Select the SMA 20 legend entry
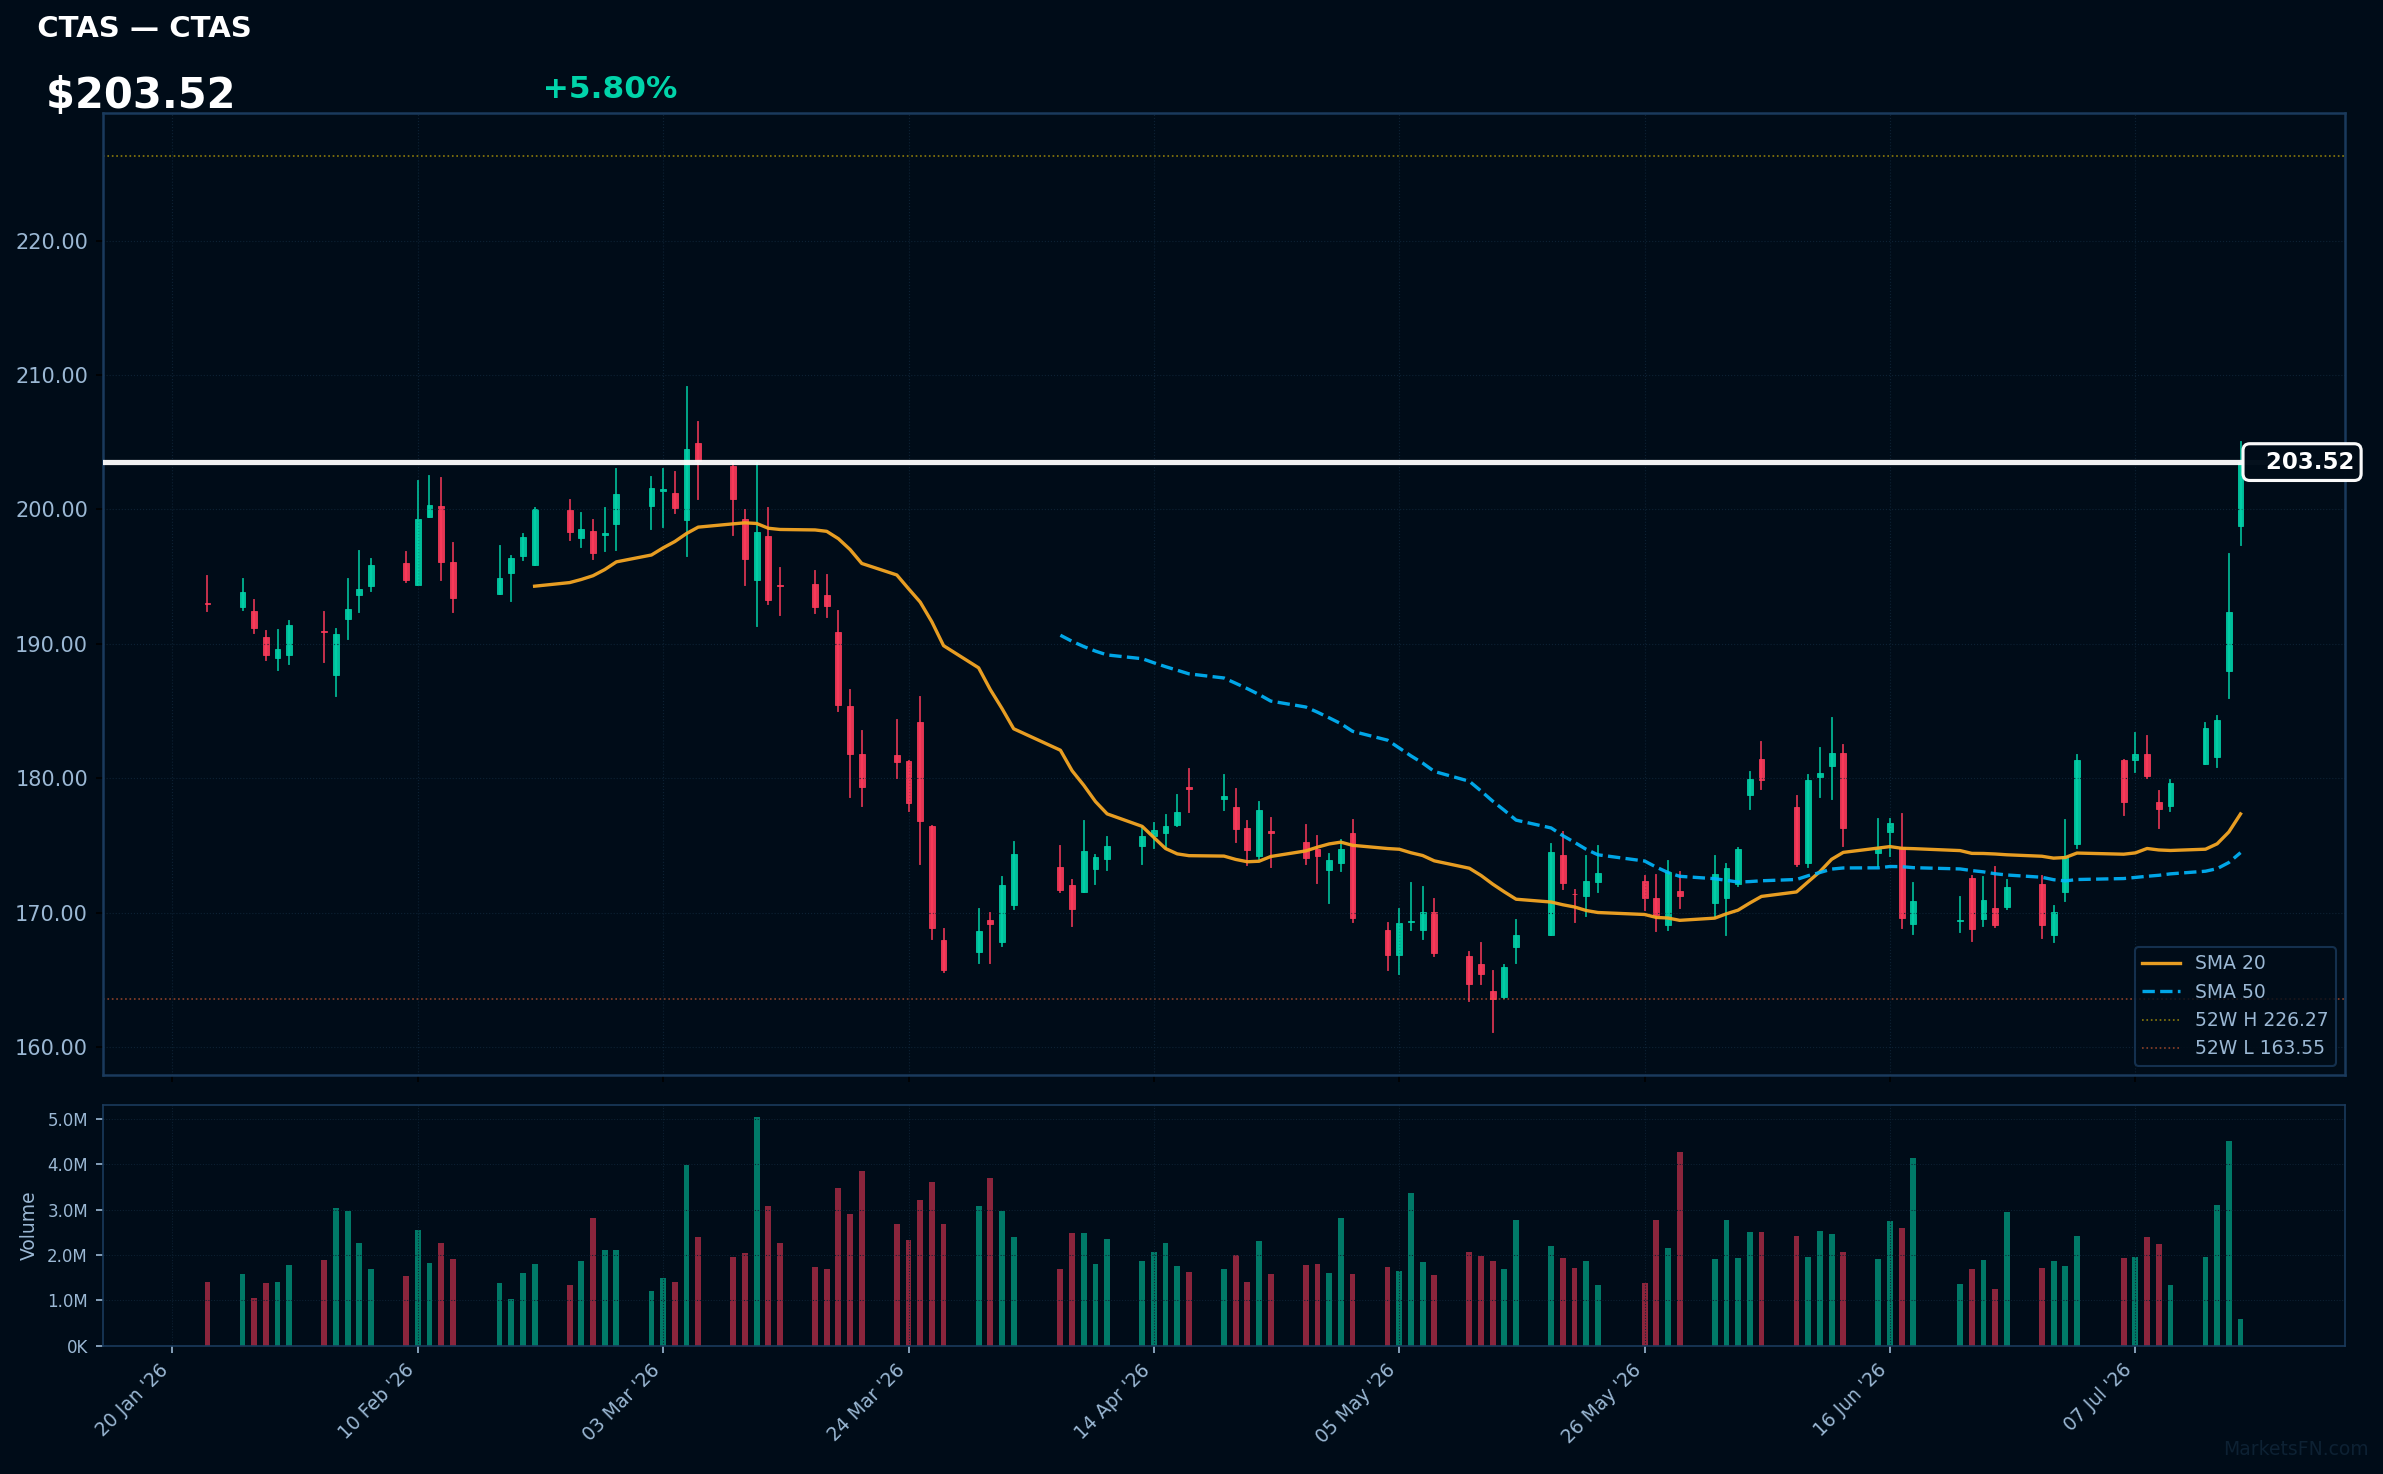This screenshot has height=1474, width=2383. coord(2202,963)
